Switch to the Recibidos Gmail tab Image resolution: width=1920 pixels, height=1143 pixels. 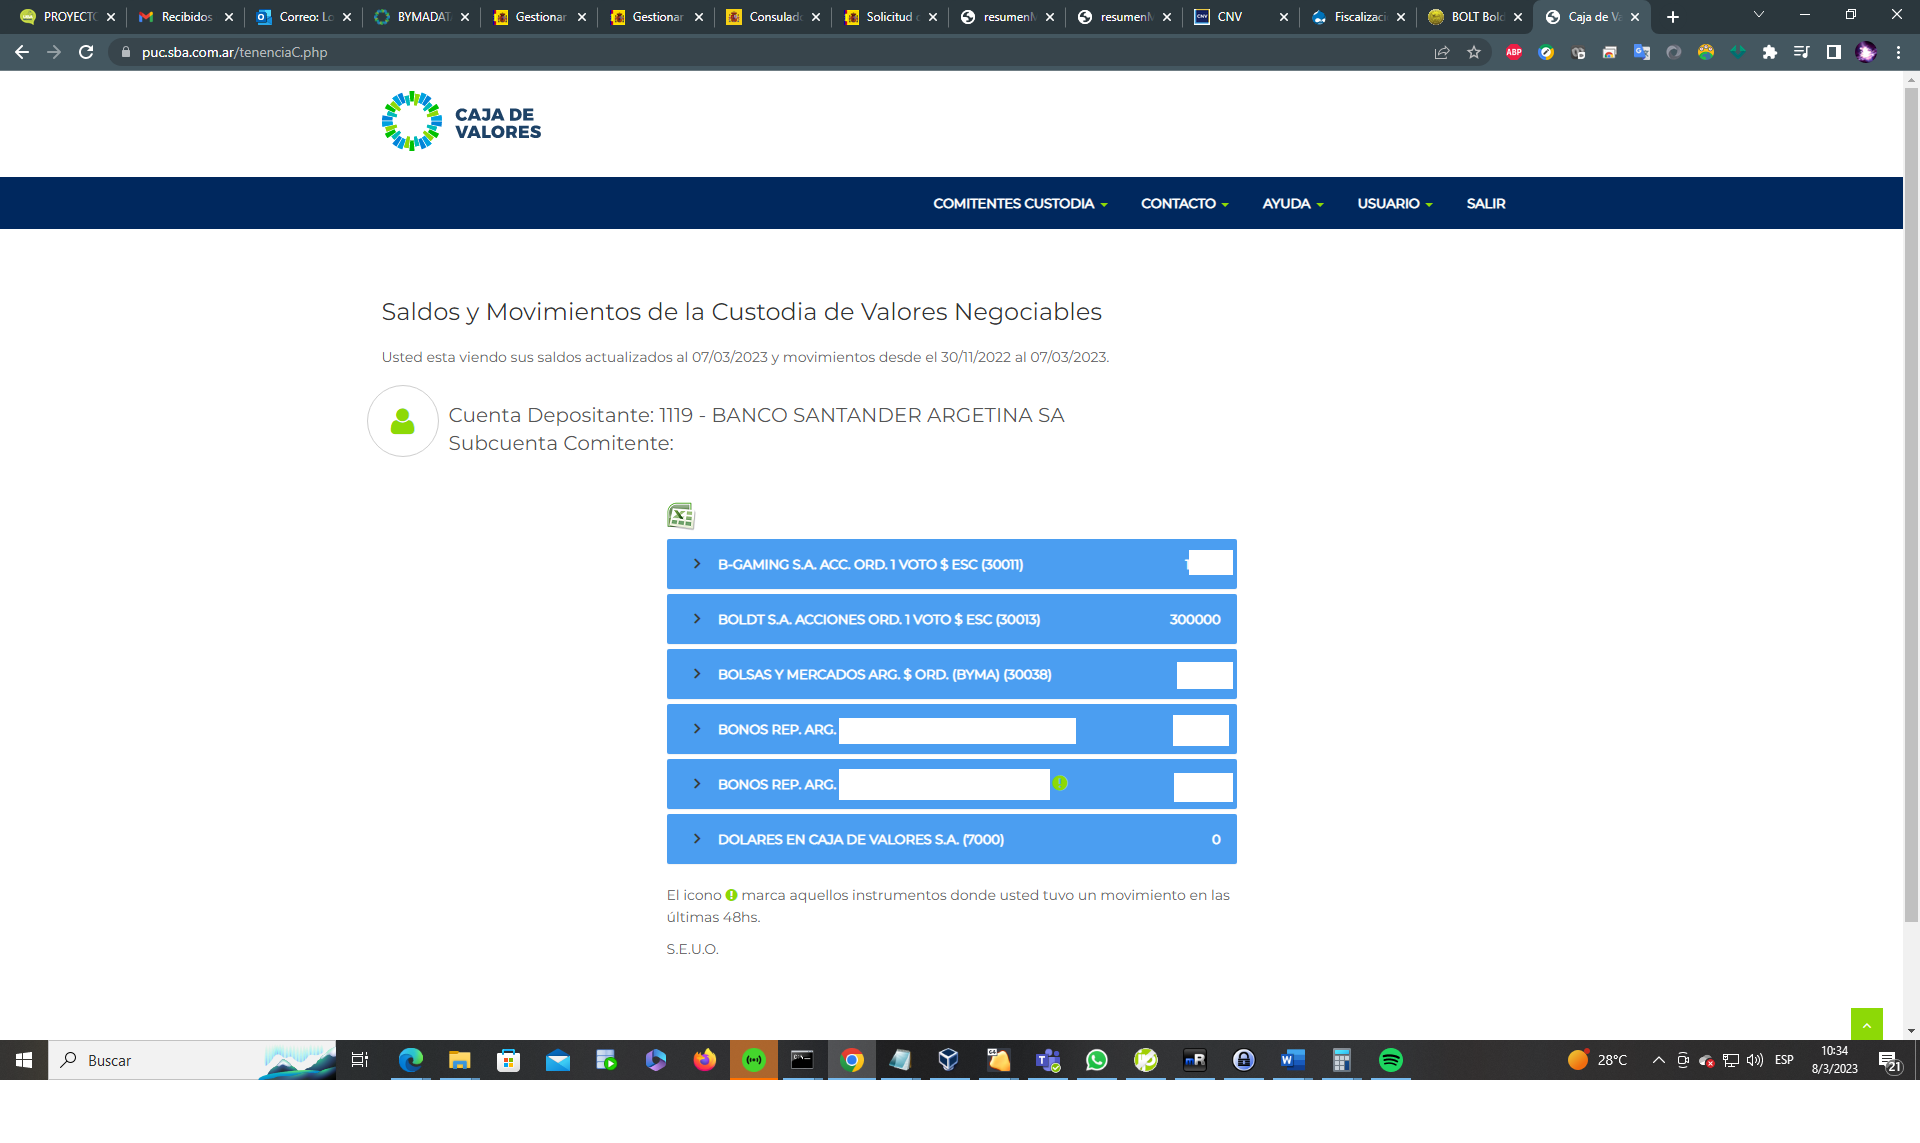[x=186, y=17]
